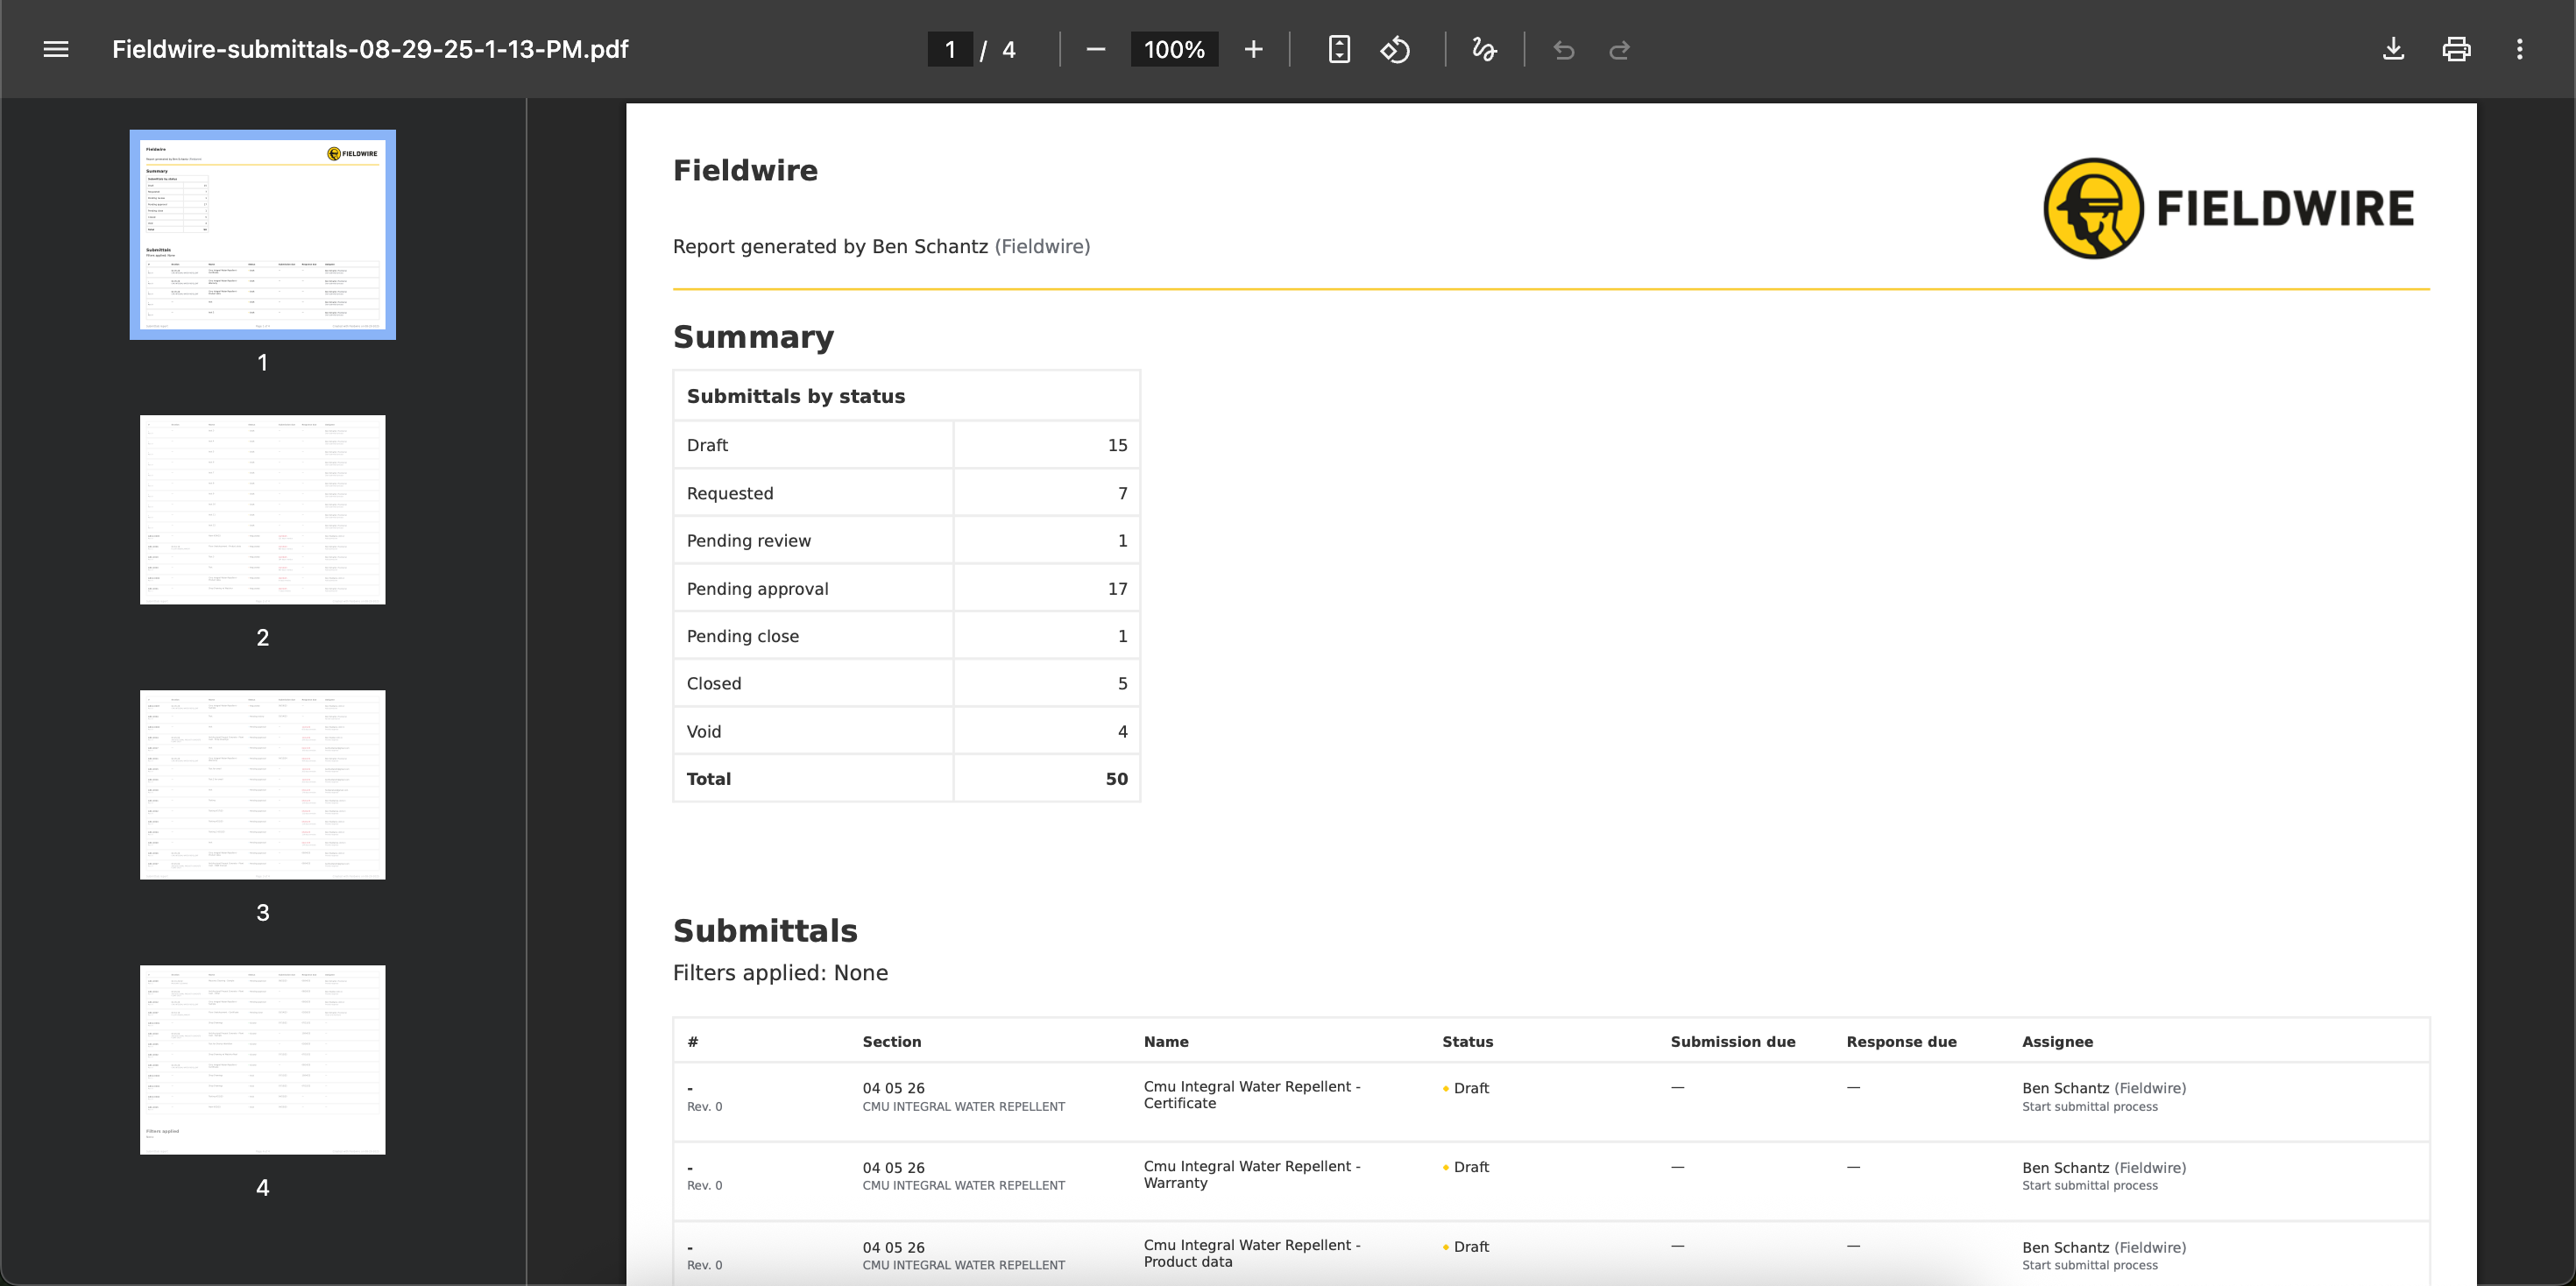The height and width of the screenshot is (1286, 2576).
Task: Zoom out using minus icon
Action: pos(1095,49)
